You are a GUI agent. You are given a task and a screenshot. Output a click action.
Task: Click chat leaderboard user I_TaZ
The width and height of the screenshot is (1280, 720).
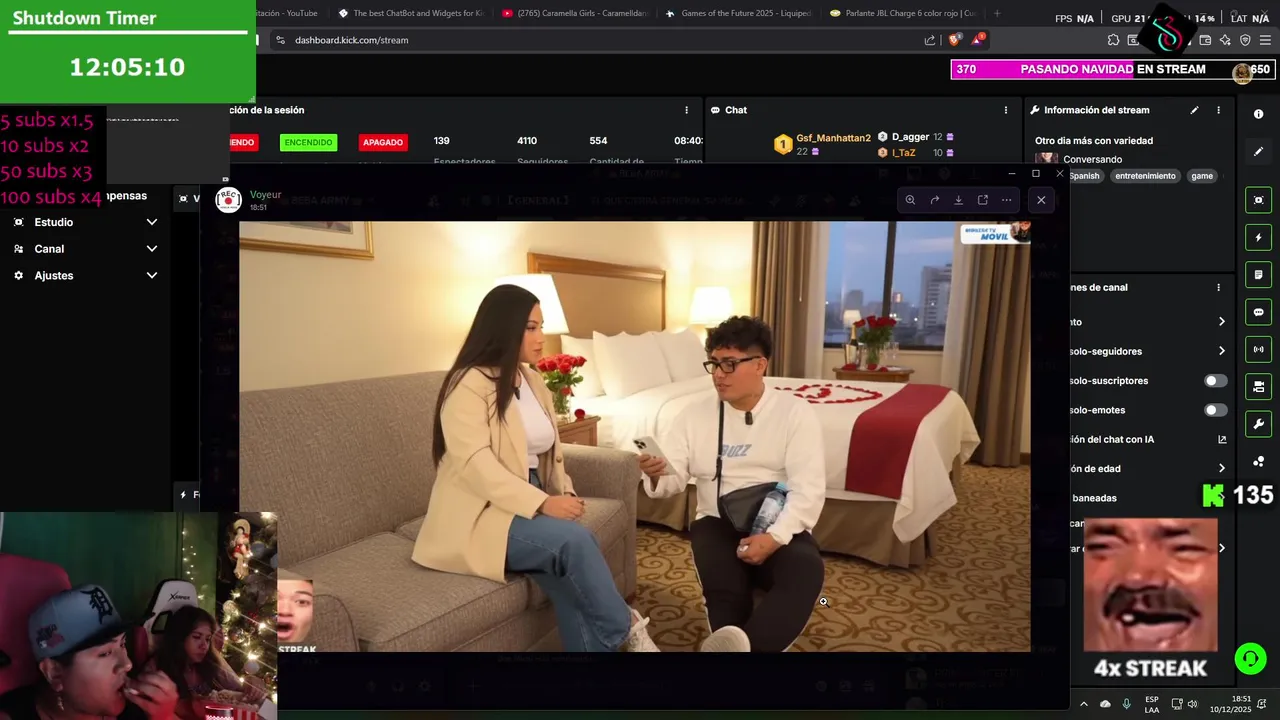pos(903,153)
